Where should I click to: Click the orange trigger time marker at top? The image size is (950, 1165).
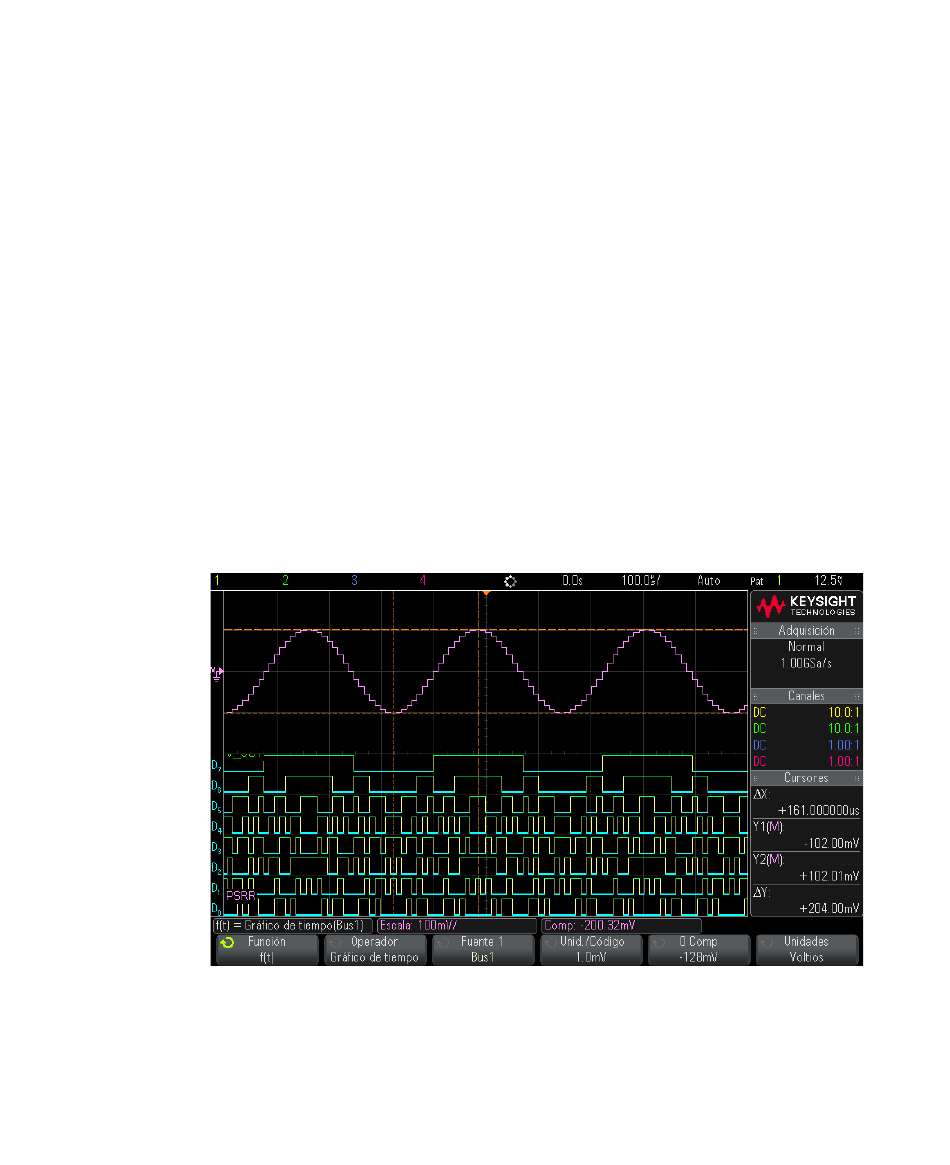486,593
